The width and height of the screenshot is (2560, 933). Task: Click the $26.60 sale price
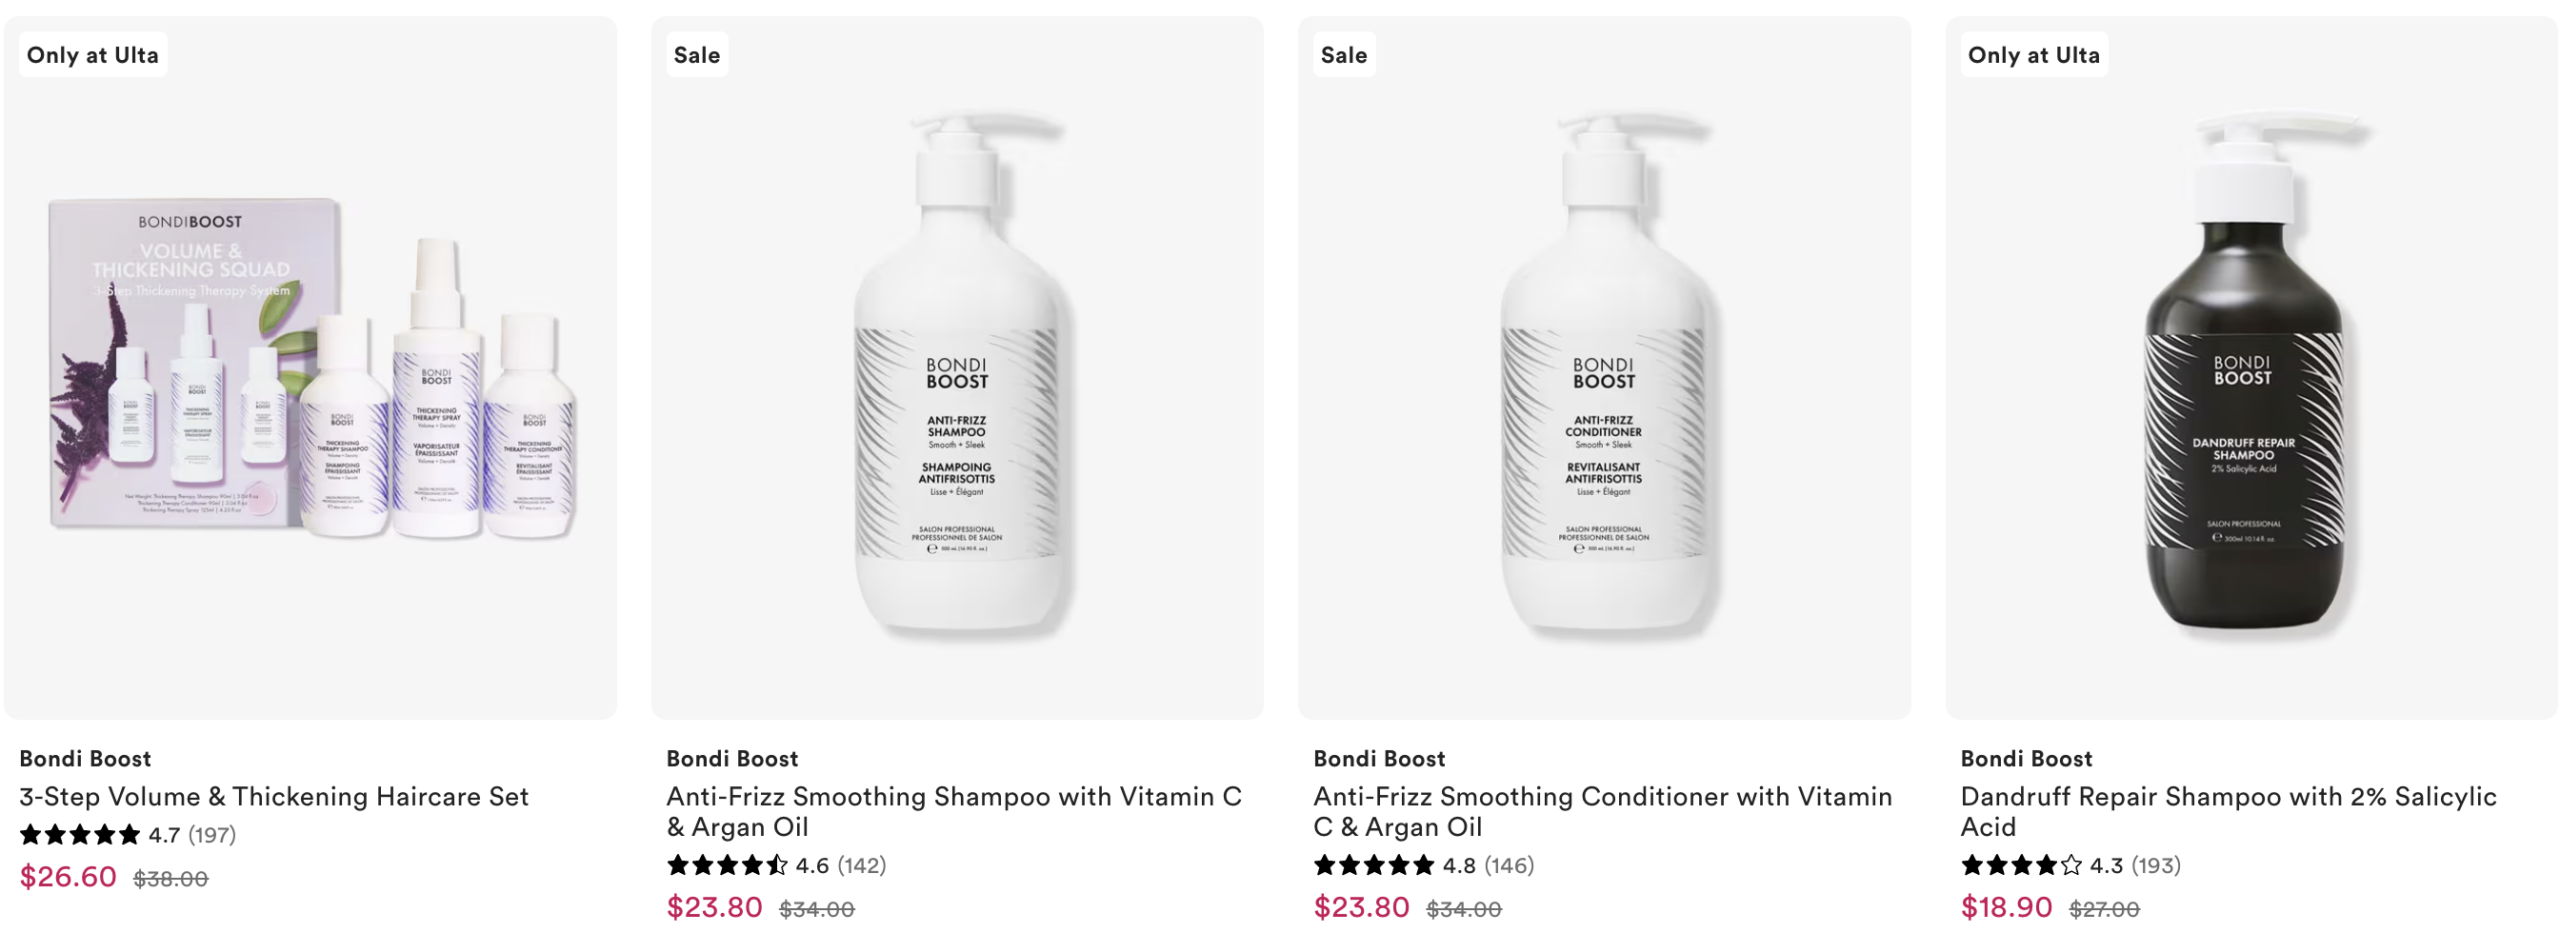coord(68,877)
